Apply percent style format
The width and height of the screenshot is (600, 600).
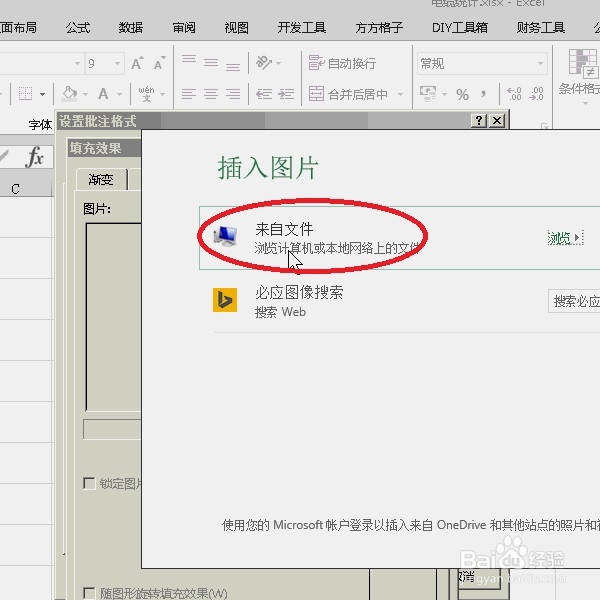click(x=462, y=94)
